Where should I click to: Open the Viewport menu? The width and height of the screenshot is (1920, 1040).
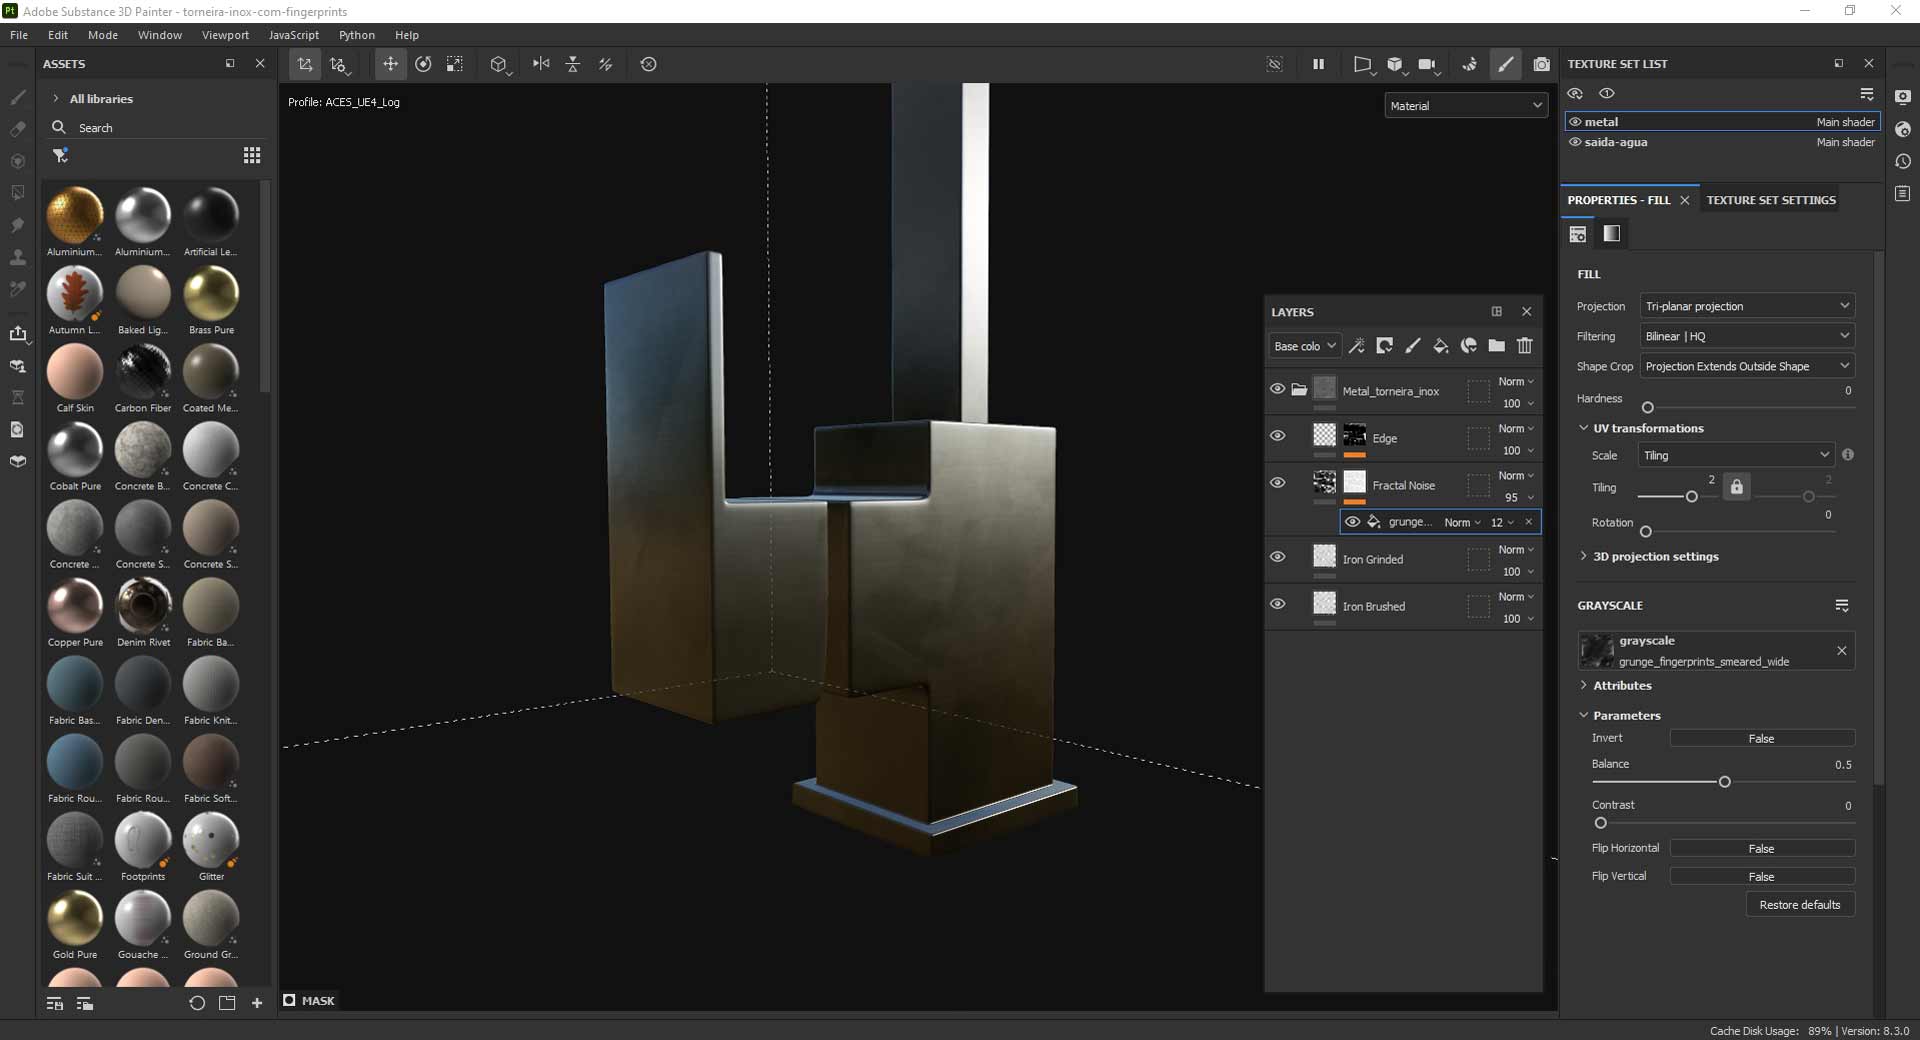pos(225,35)
